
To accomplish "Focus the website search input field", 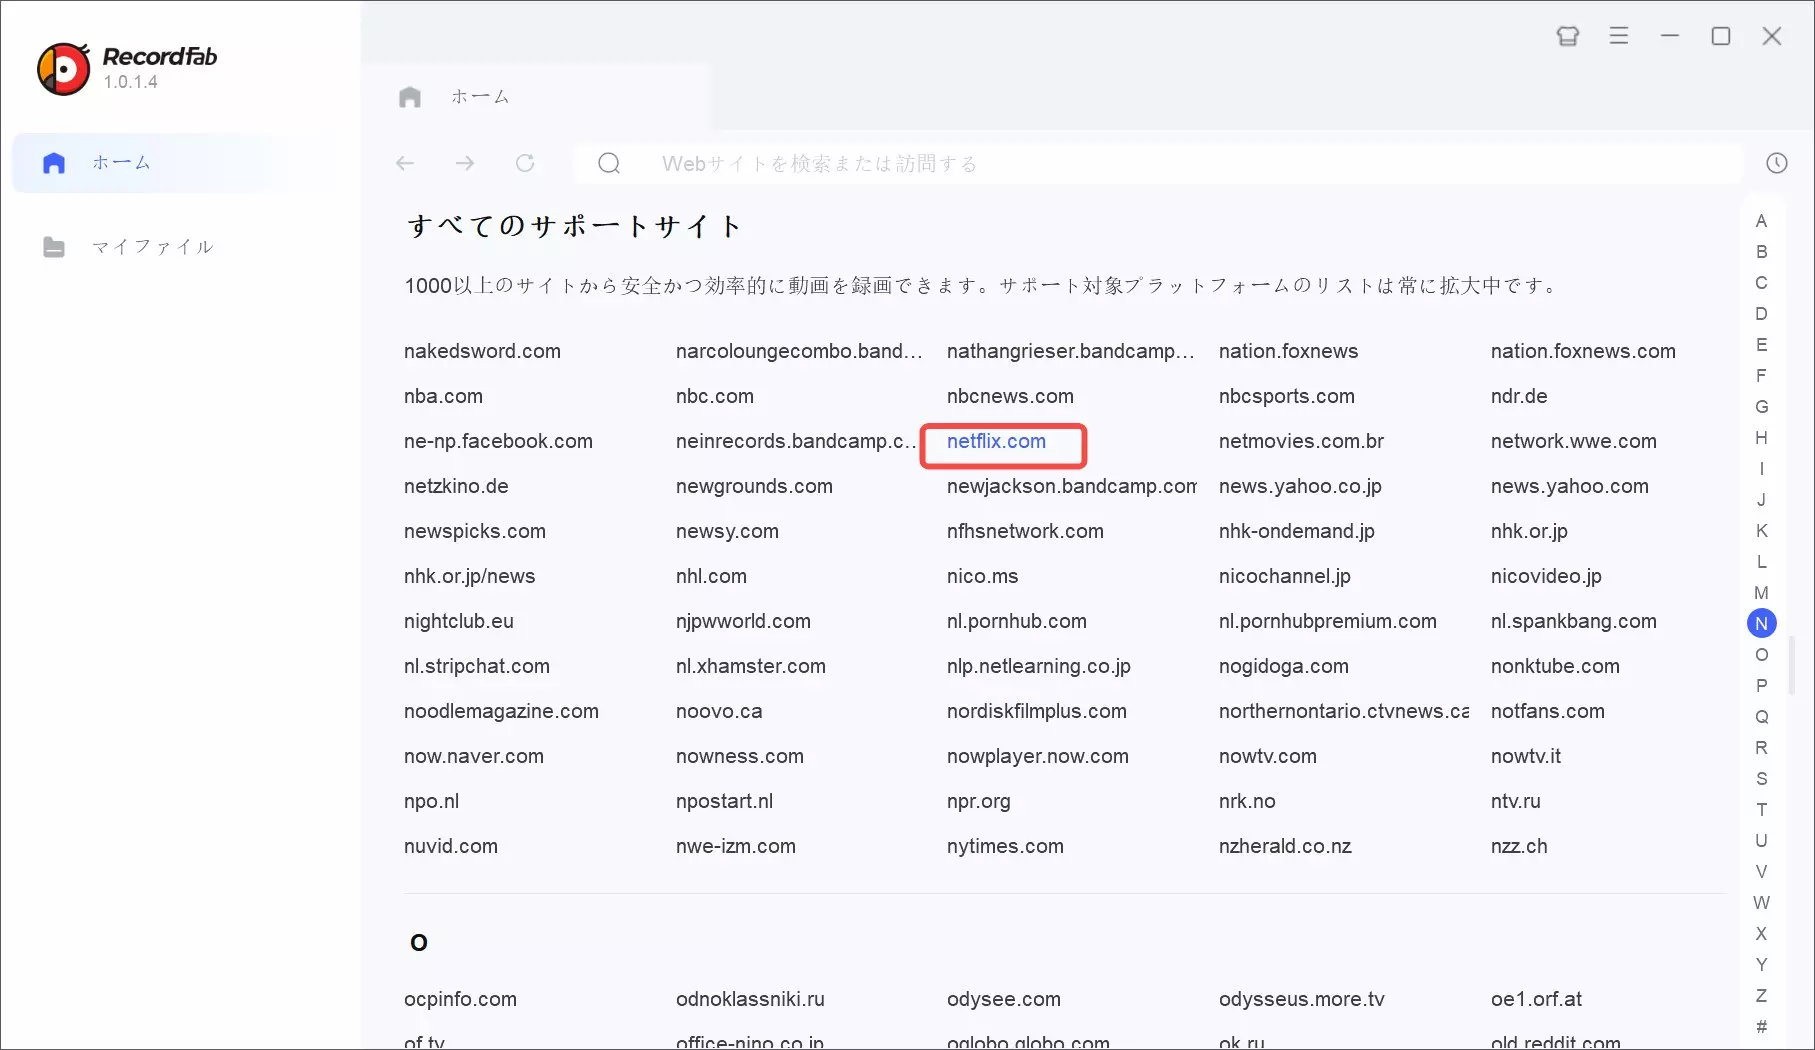I will pyautogui.click(x=1158, y=163).
